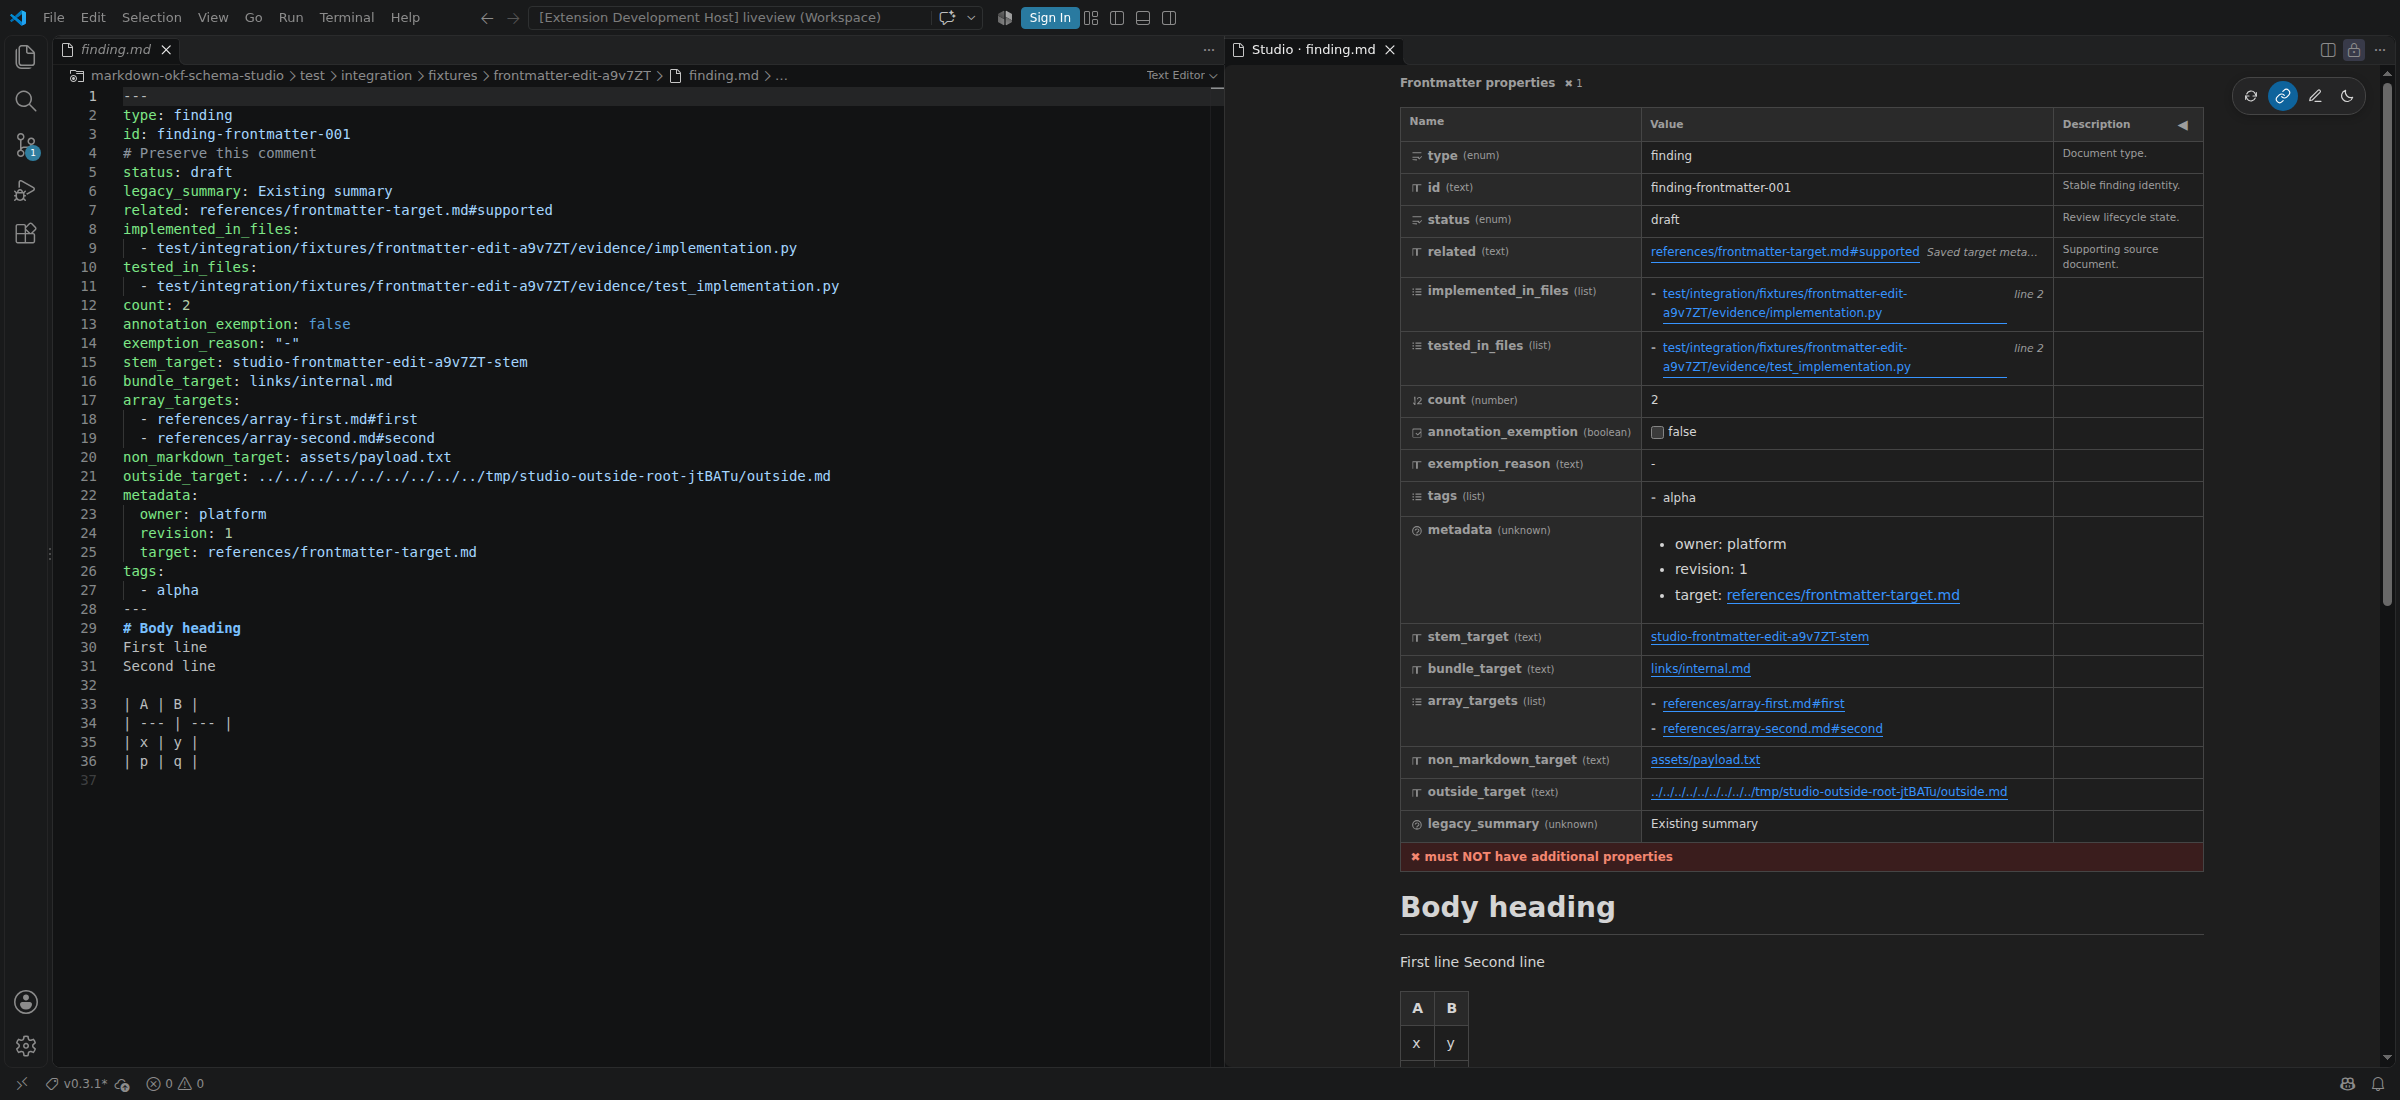Click the 'Existing summary' value cell
Viewport: 2400px width, 1100px height.
[x=1846, y=825]
